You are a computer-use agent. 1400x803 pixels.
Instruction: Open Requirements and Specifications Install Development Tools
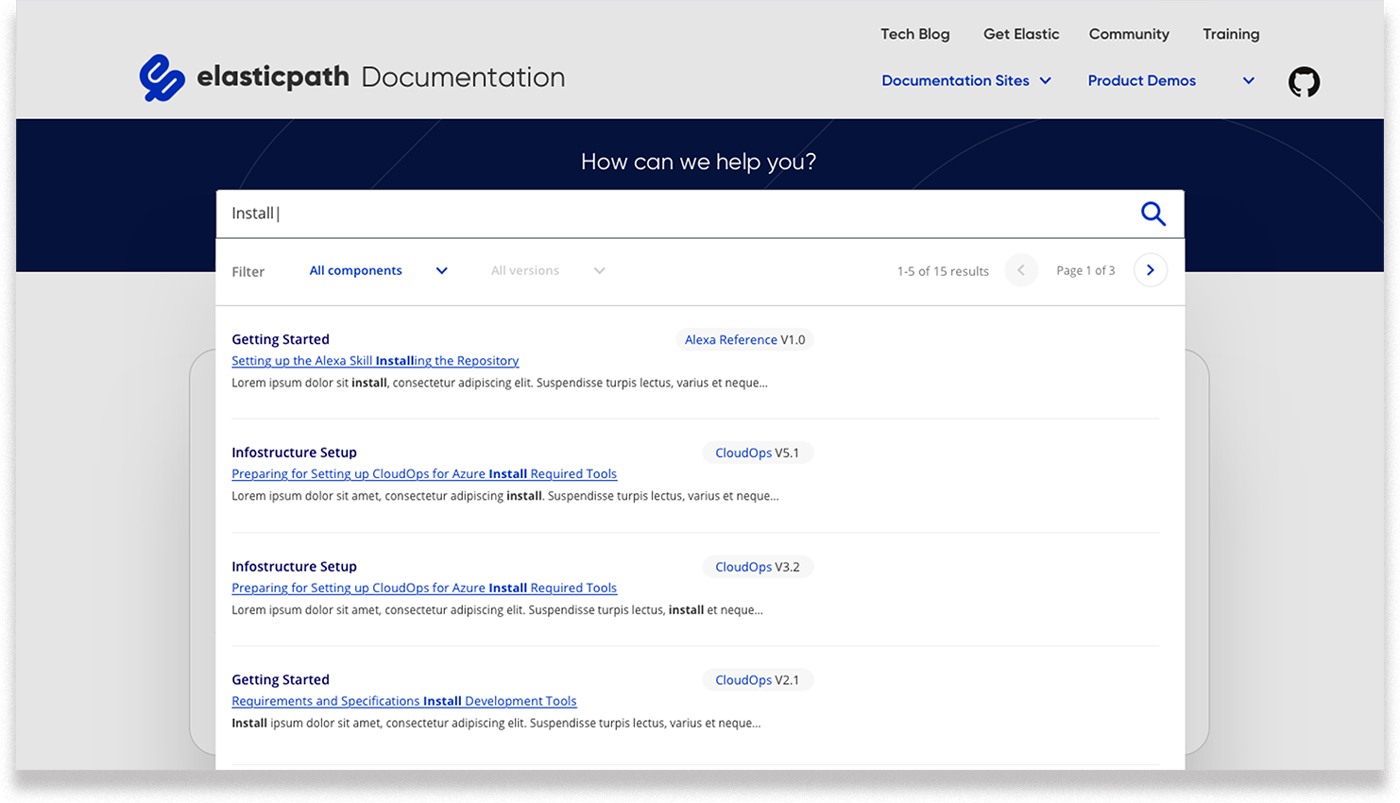(x=403, y=700)
